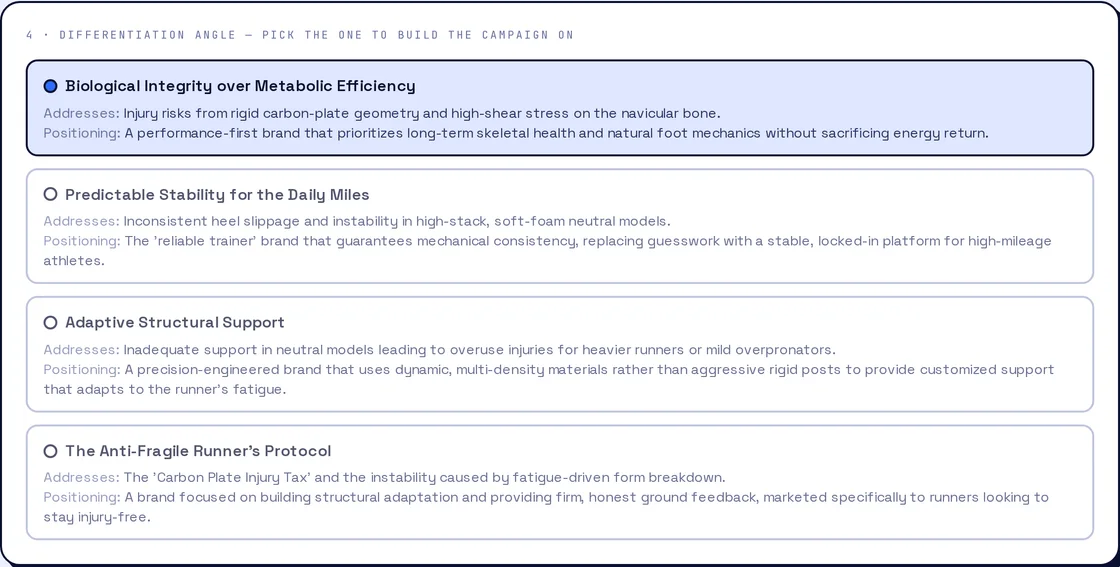Click the filled Biological Integrity radio button
The width and height of the screenshot is (1120, 567).
[x=50, y=86]
